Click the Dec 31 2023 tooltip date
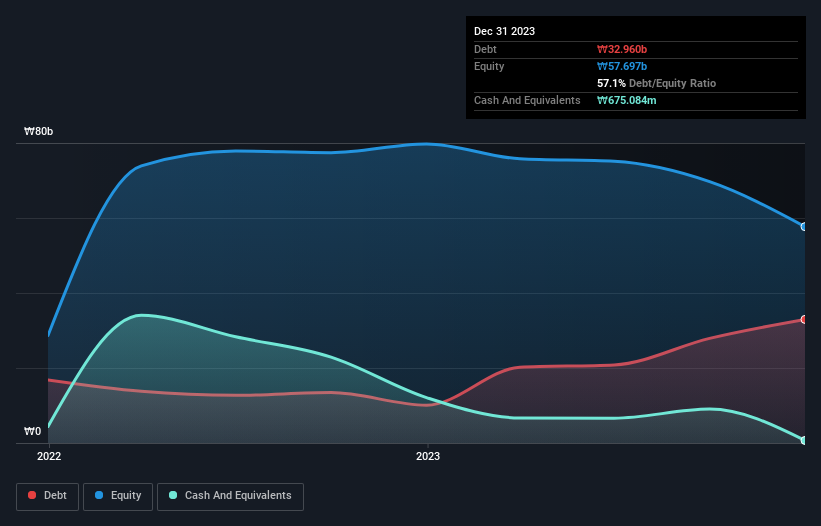This screenshot has width=821, height=526. tap(504, 31)
